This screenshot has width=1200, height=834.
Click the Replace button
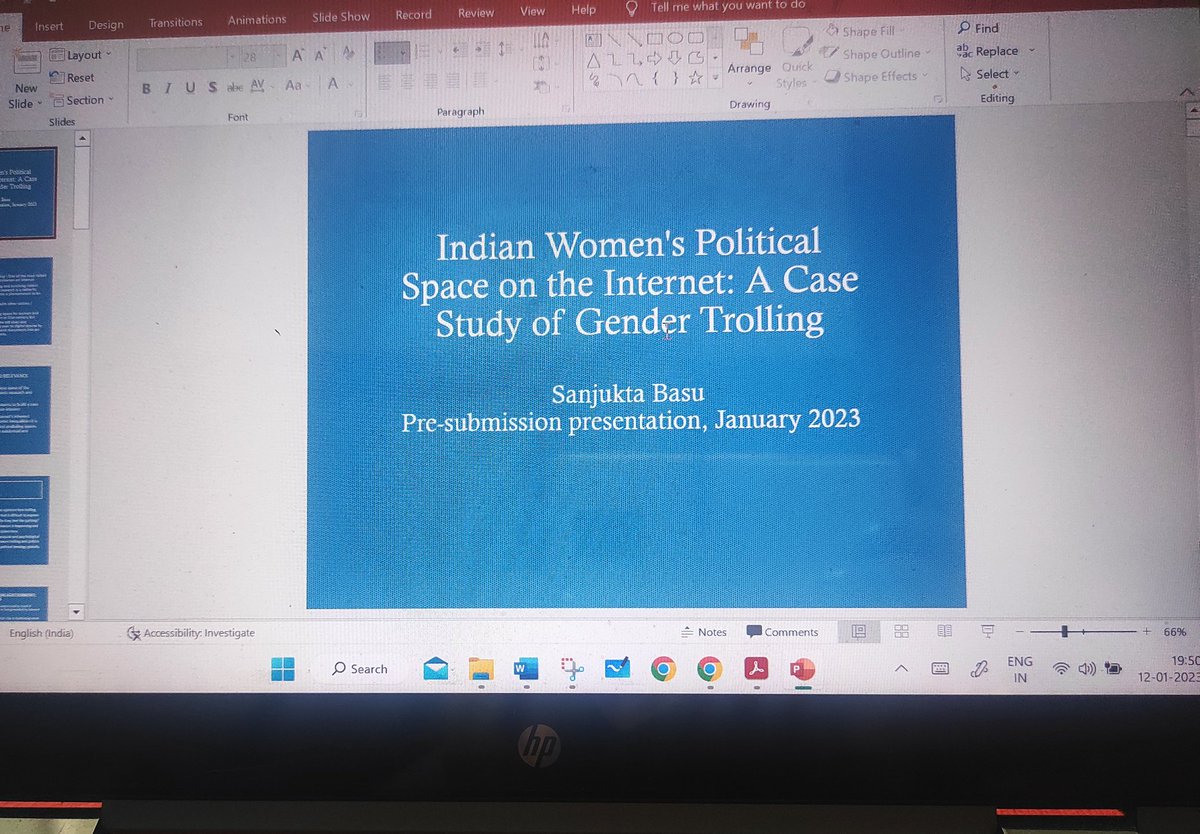click(987, 51)
